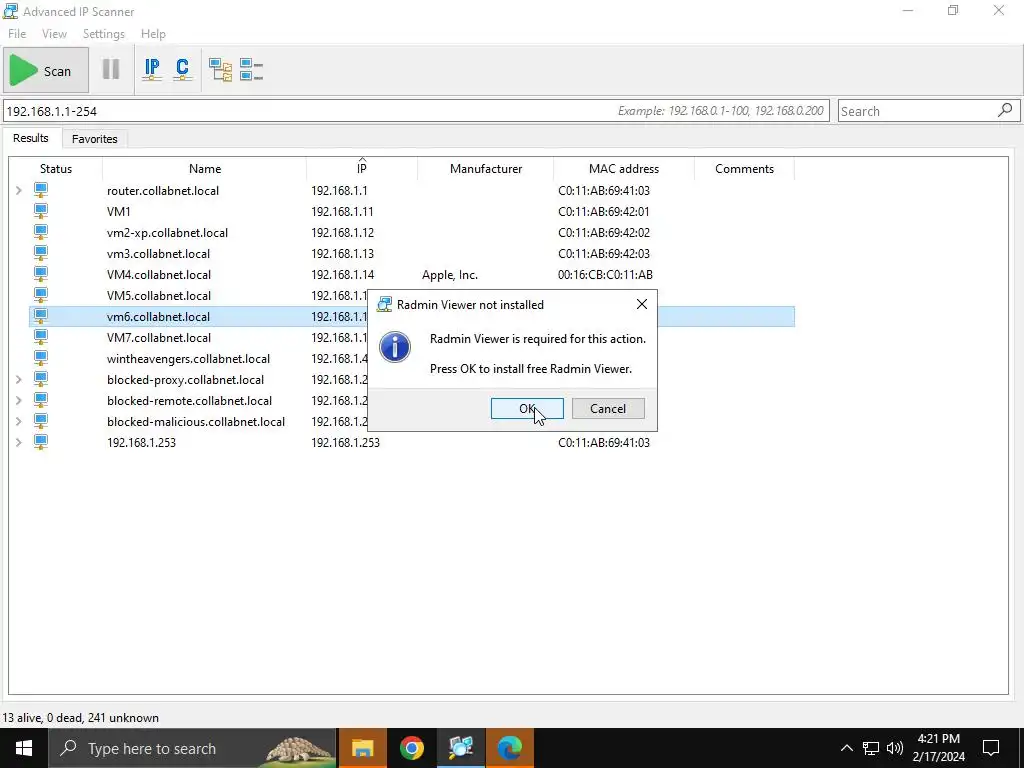This screenshot has width=1024, height=768.
Task: Click the status bar alive/dead count
Action: click(x=81, y=718)
